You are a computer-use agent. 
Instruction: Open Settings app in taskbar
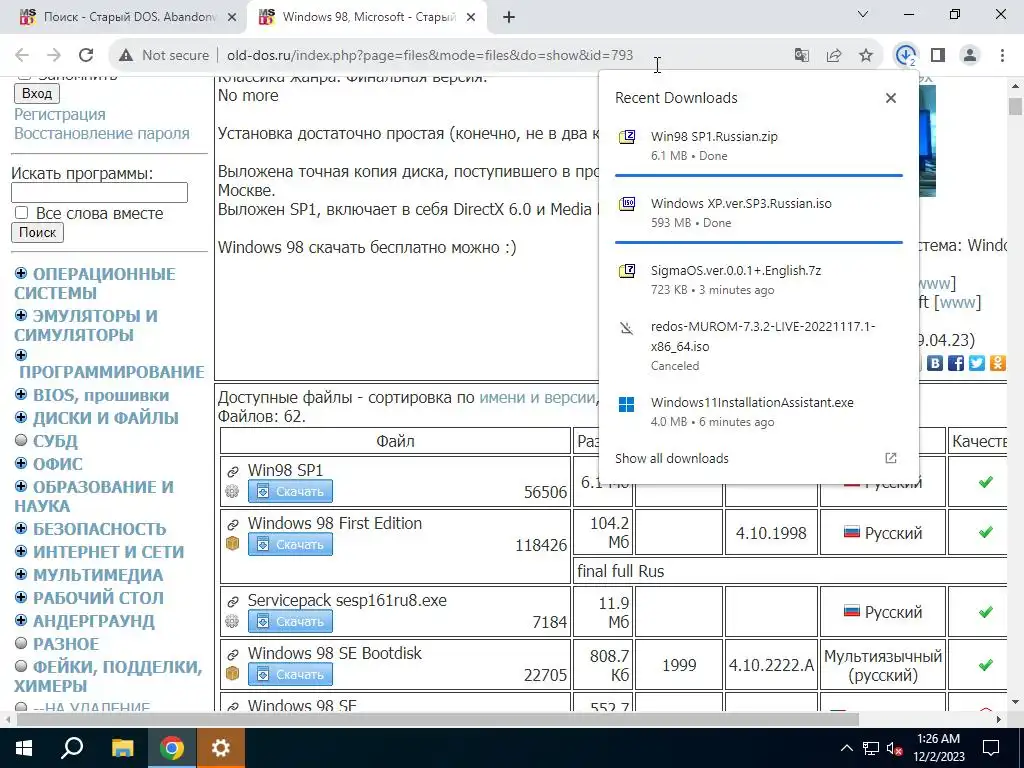pos(221,748)
